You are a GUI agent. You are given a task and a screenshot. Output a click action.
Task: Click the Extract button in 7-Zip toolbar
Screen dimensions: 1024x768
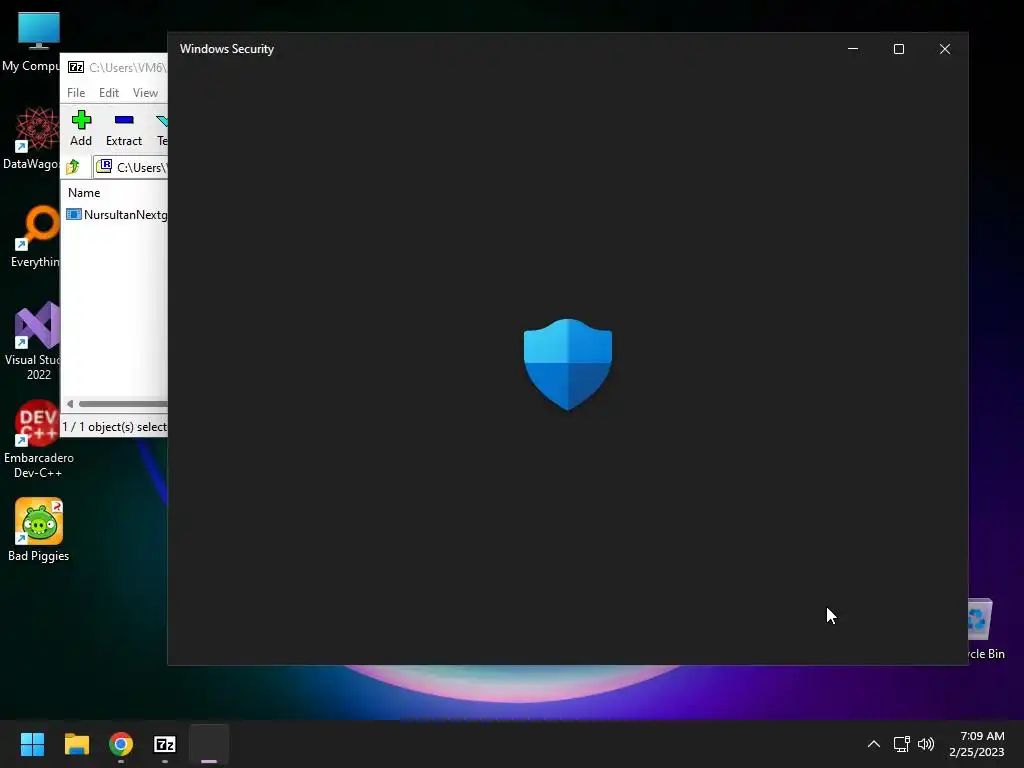[x=123, y=128]
